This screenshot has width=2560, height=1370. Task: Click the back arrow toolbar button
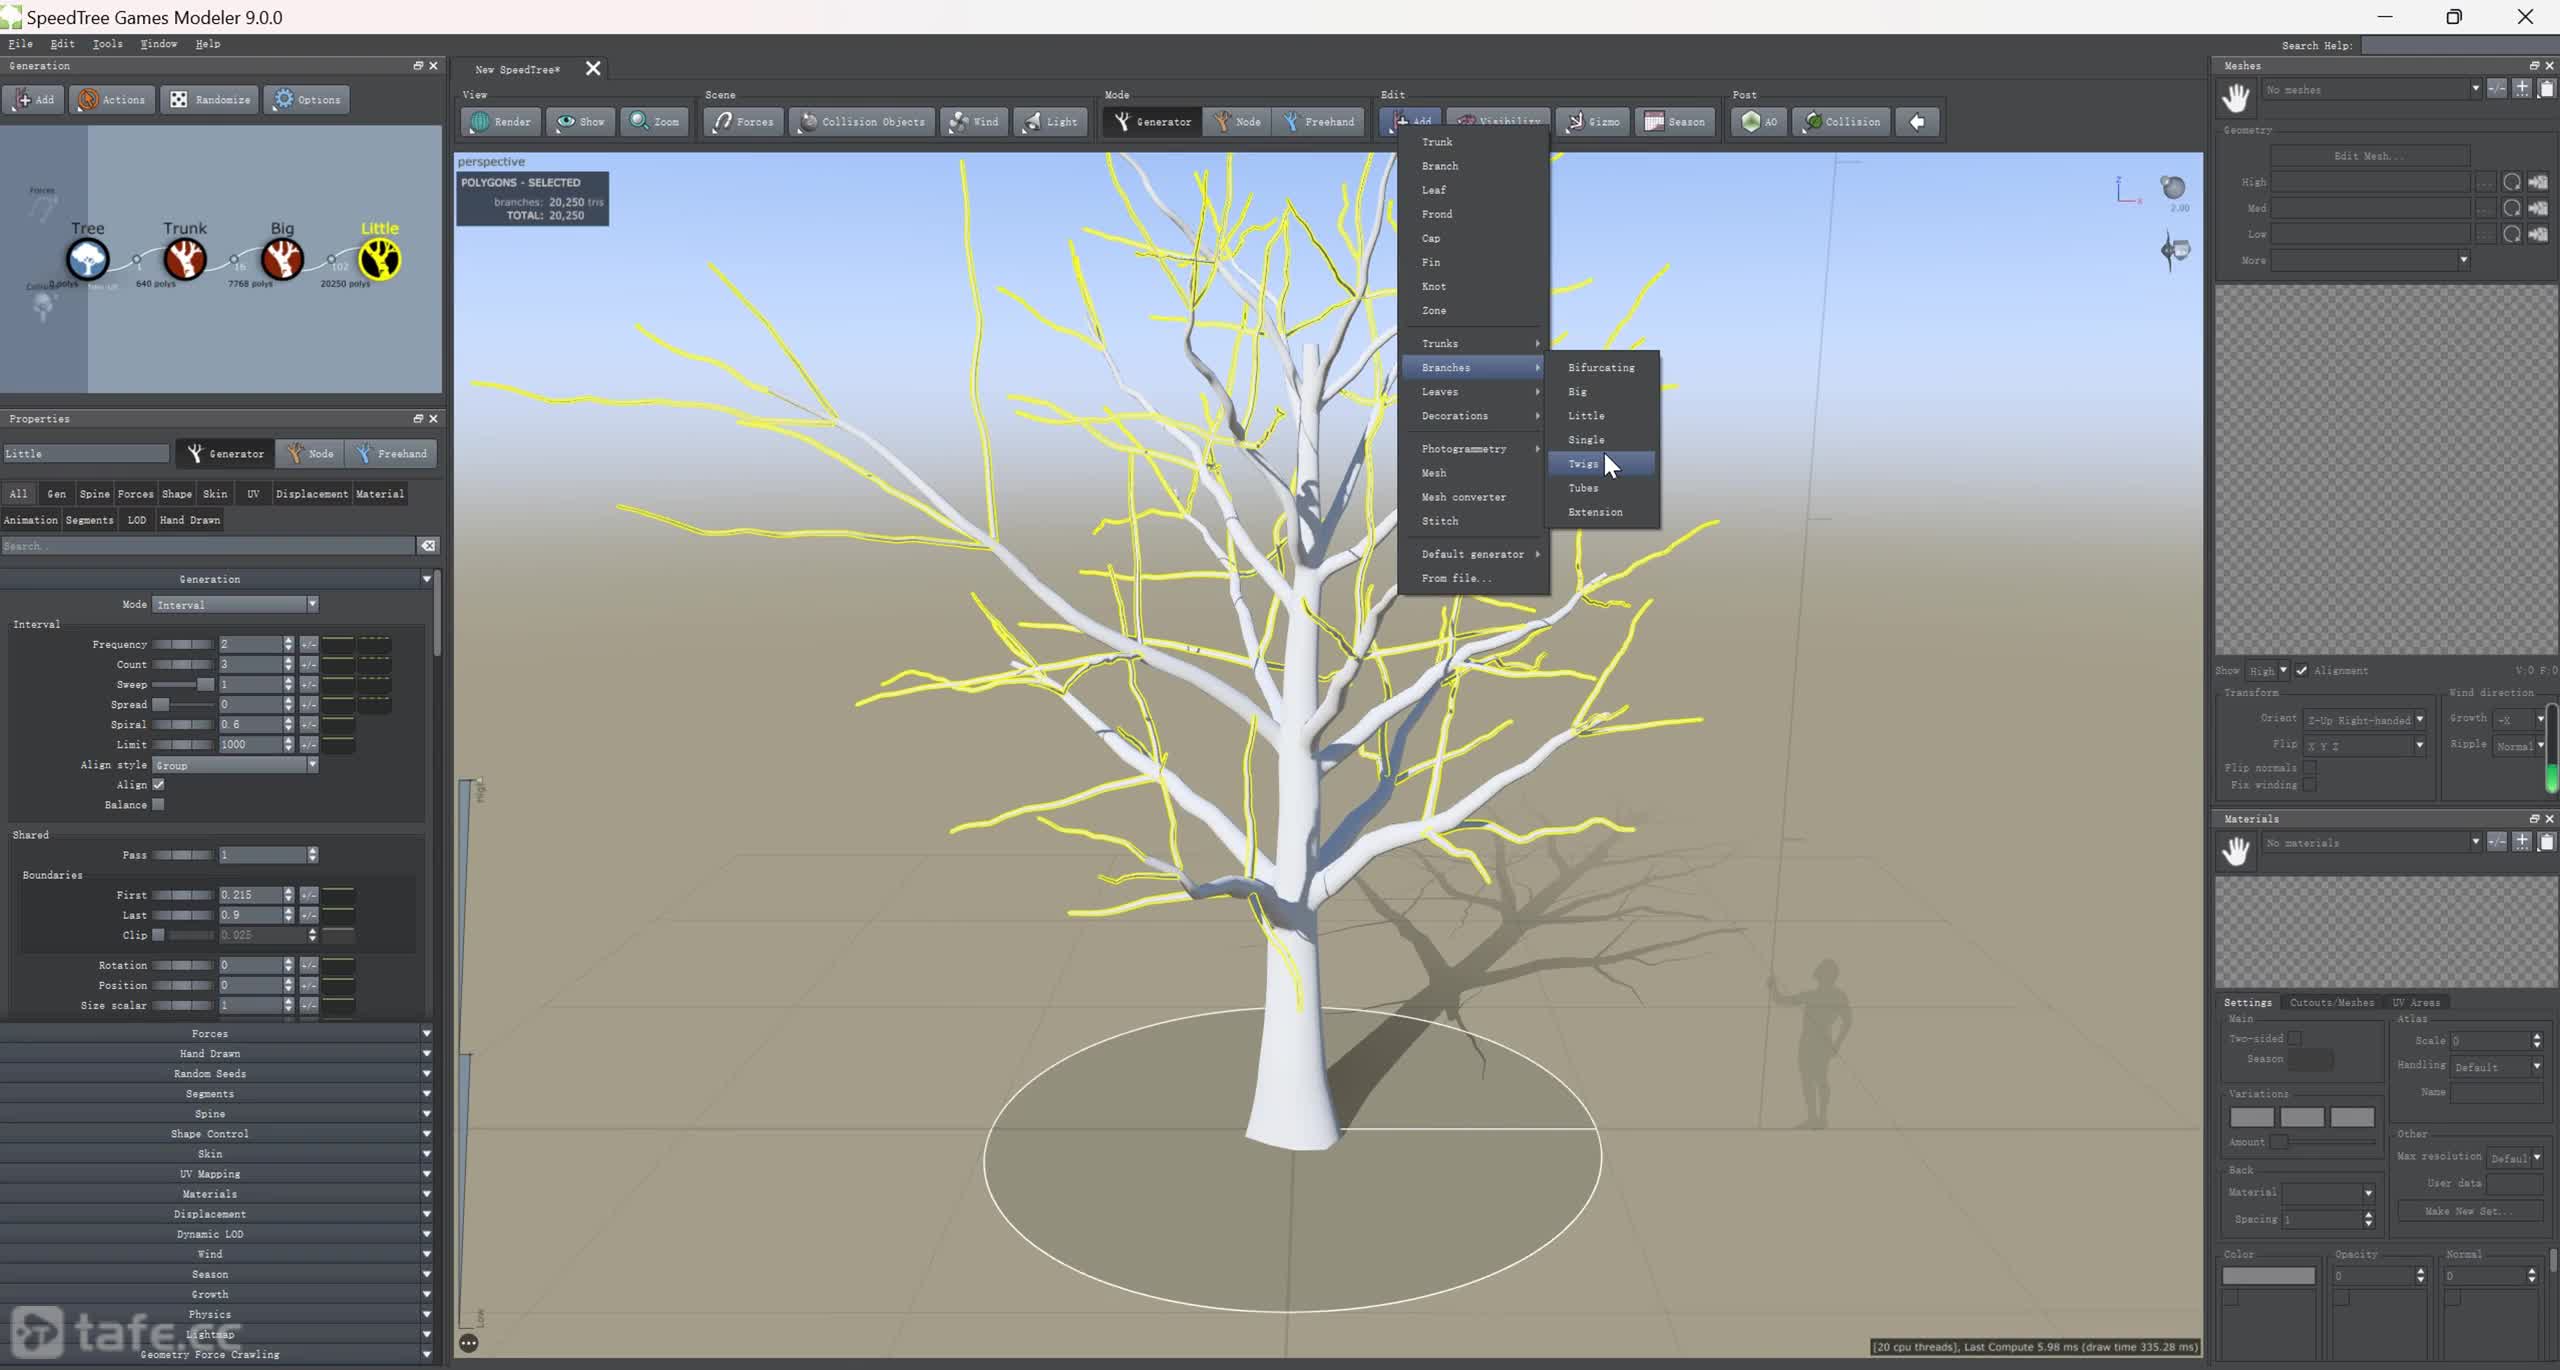(x=1917, y=122)
